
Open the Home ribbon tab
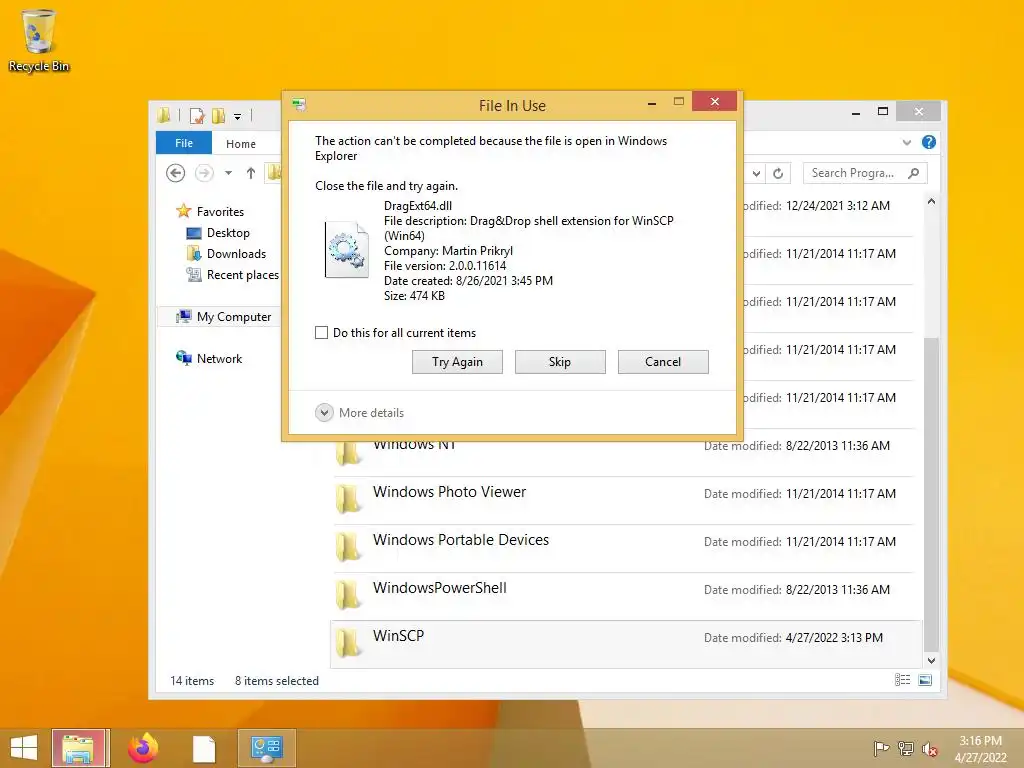click(x=241, y=144)
